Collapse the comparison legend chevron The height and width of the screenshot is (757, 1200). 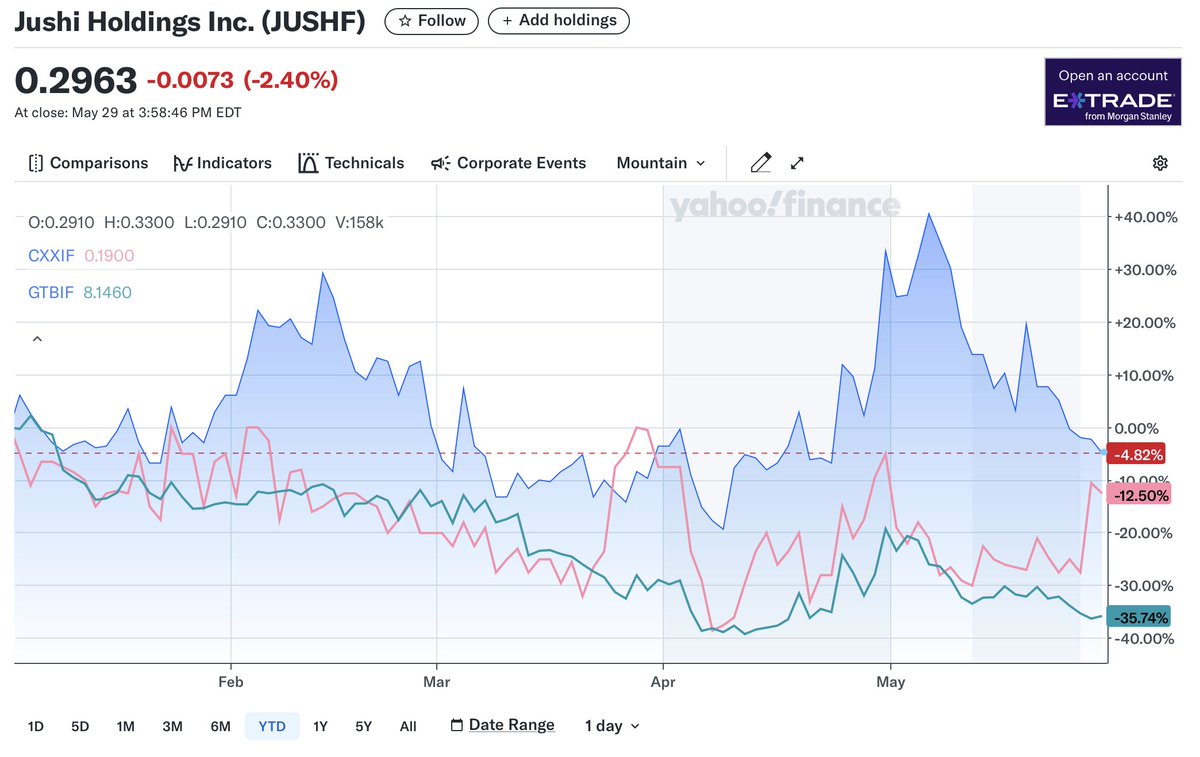pyautogui.click(x=37, y=340)
